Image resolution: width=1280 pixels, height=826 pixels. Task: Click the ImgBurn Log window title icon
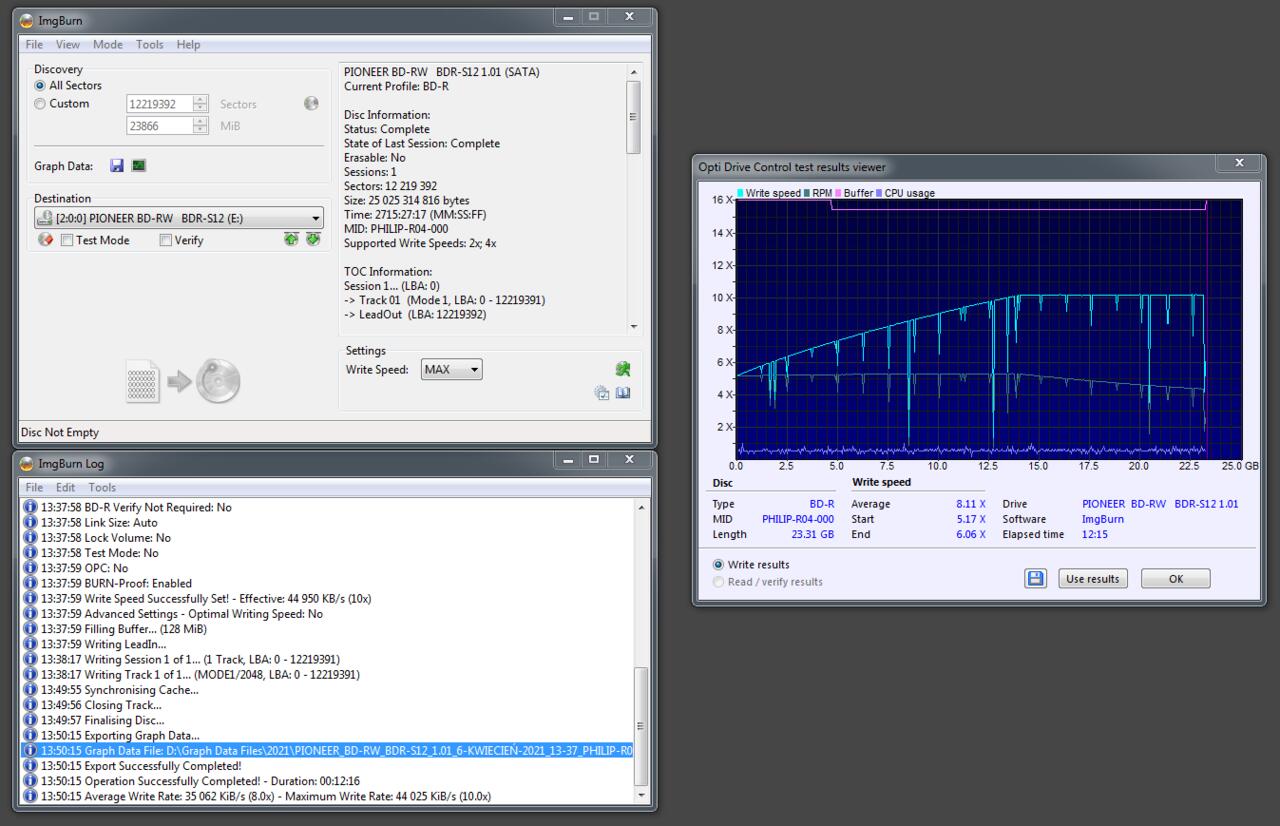click(x=27, y=463)
